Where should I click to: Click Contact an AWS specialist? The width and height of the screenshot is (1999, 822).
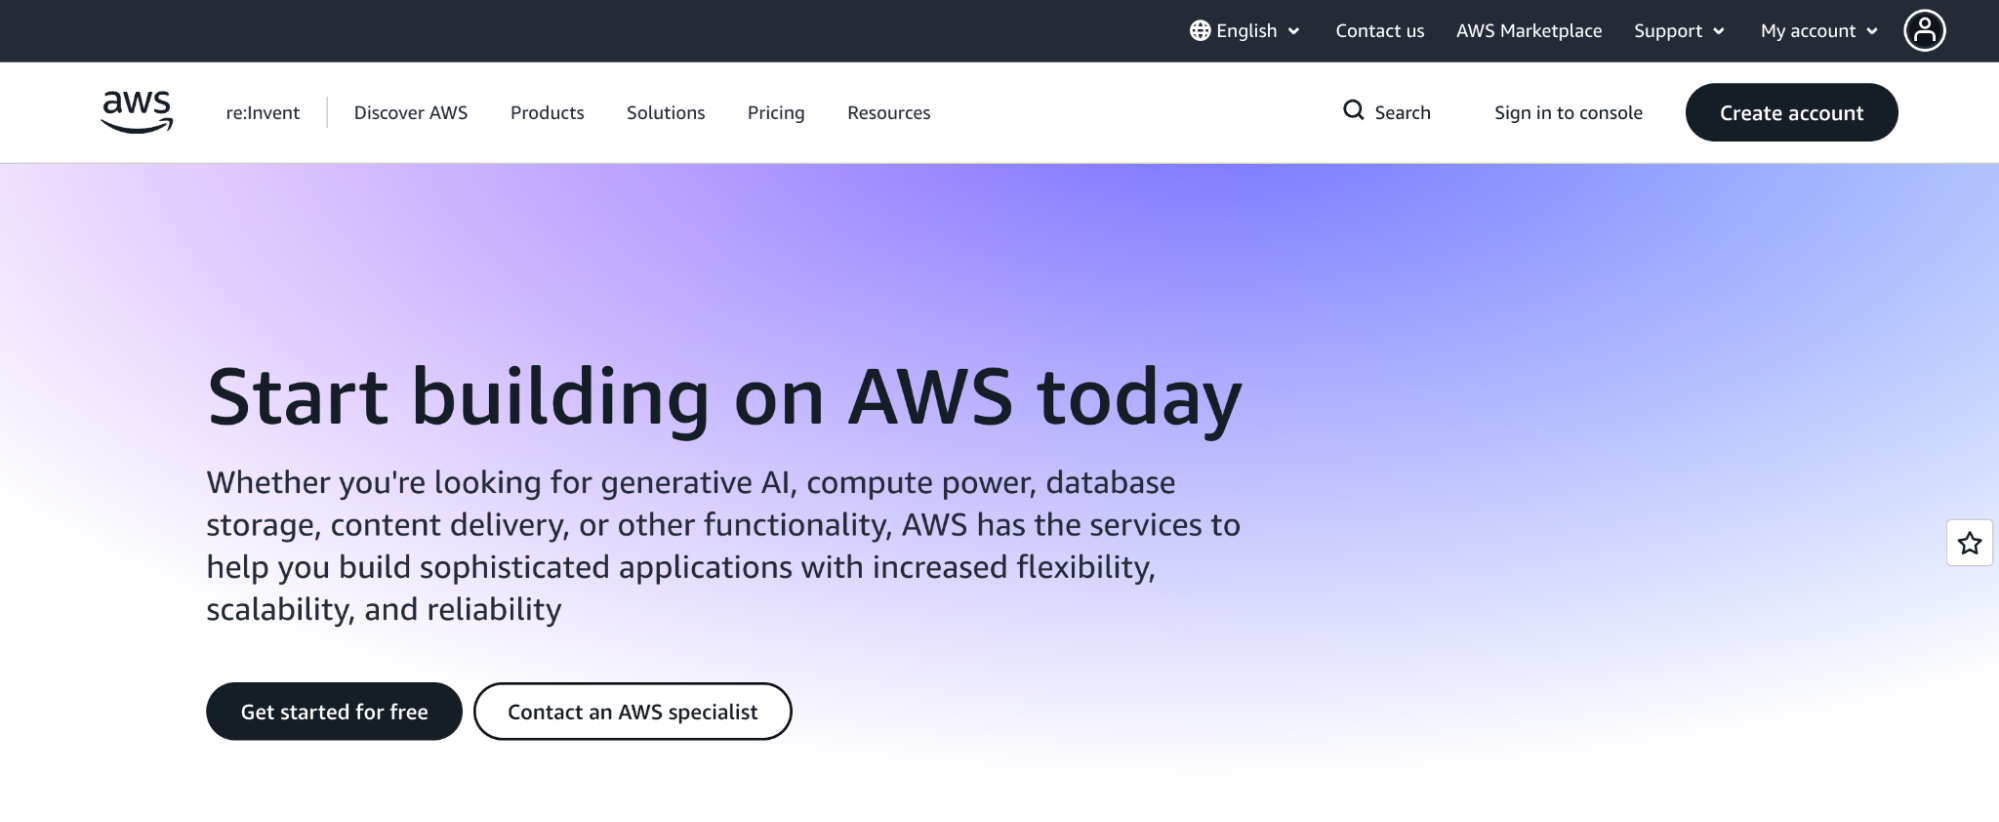[632, 711]
